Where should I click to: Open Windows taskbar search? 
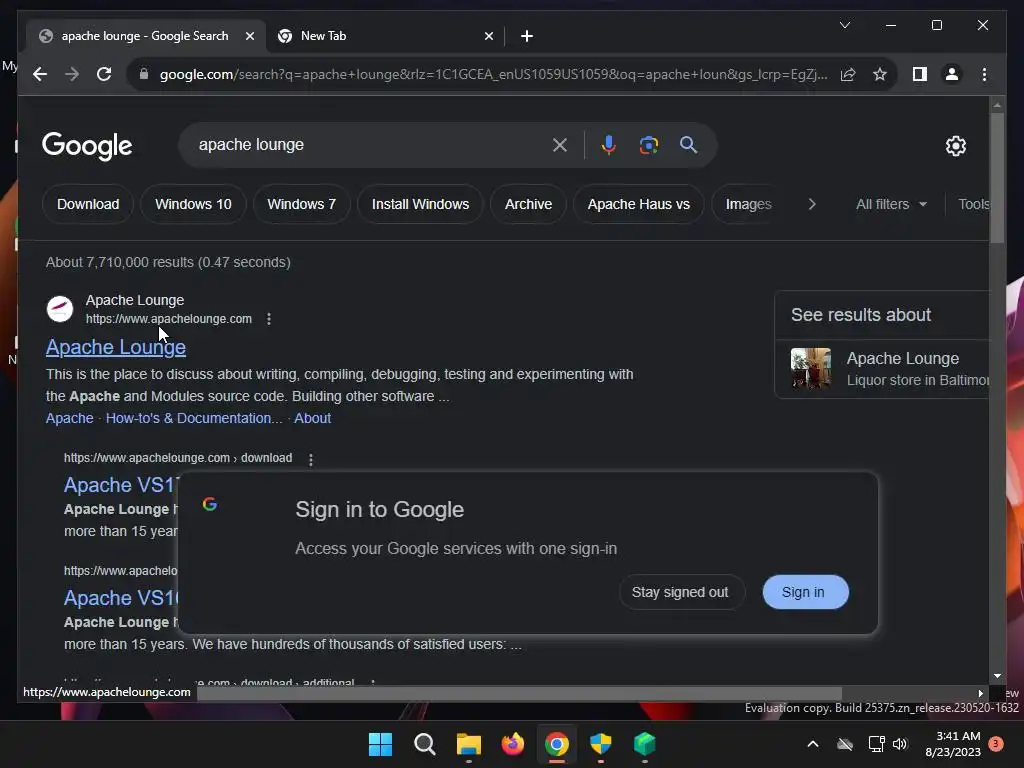point(424,744)
